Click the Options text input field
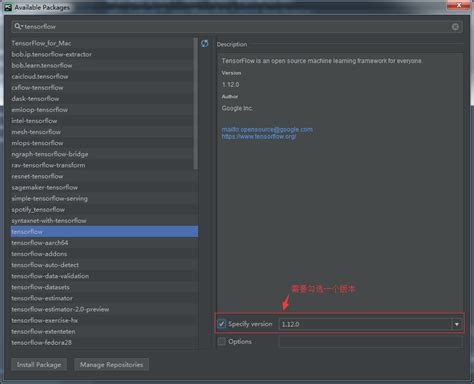Image resolution: width=474 pixels, height=384 pixels. (370, 342)
